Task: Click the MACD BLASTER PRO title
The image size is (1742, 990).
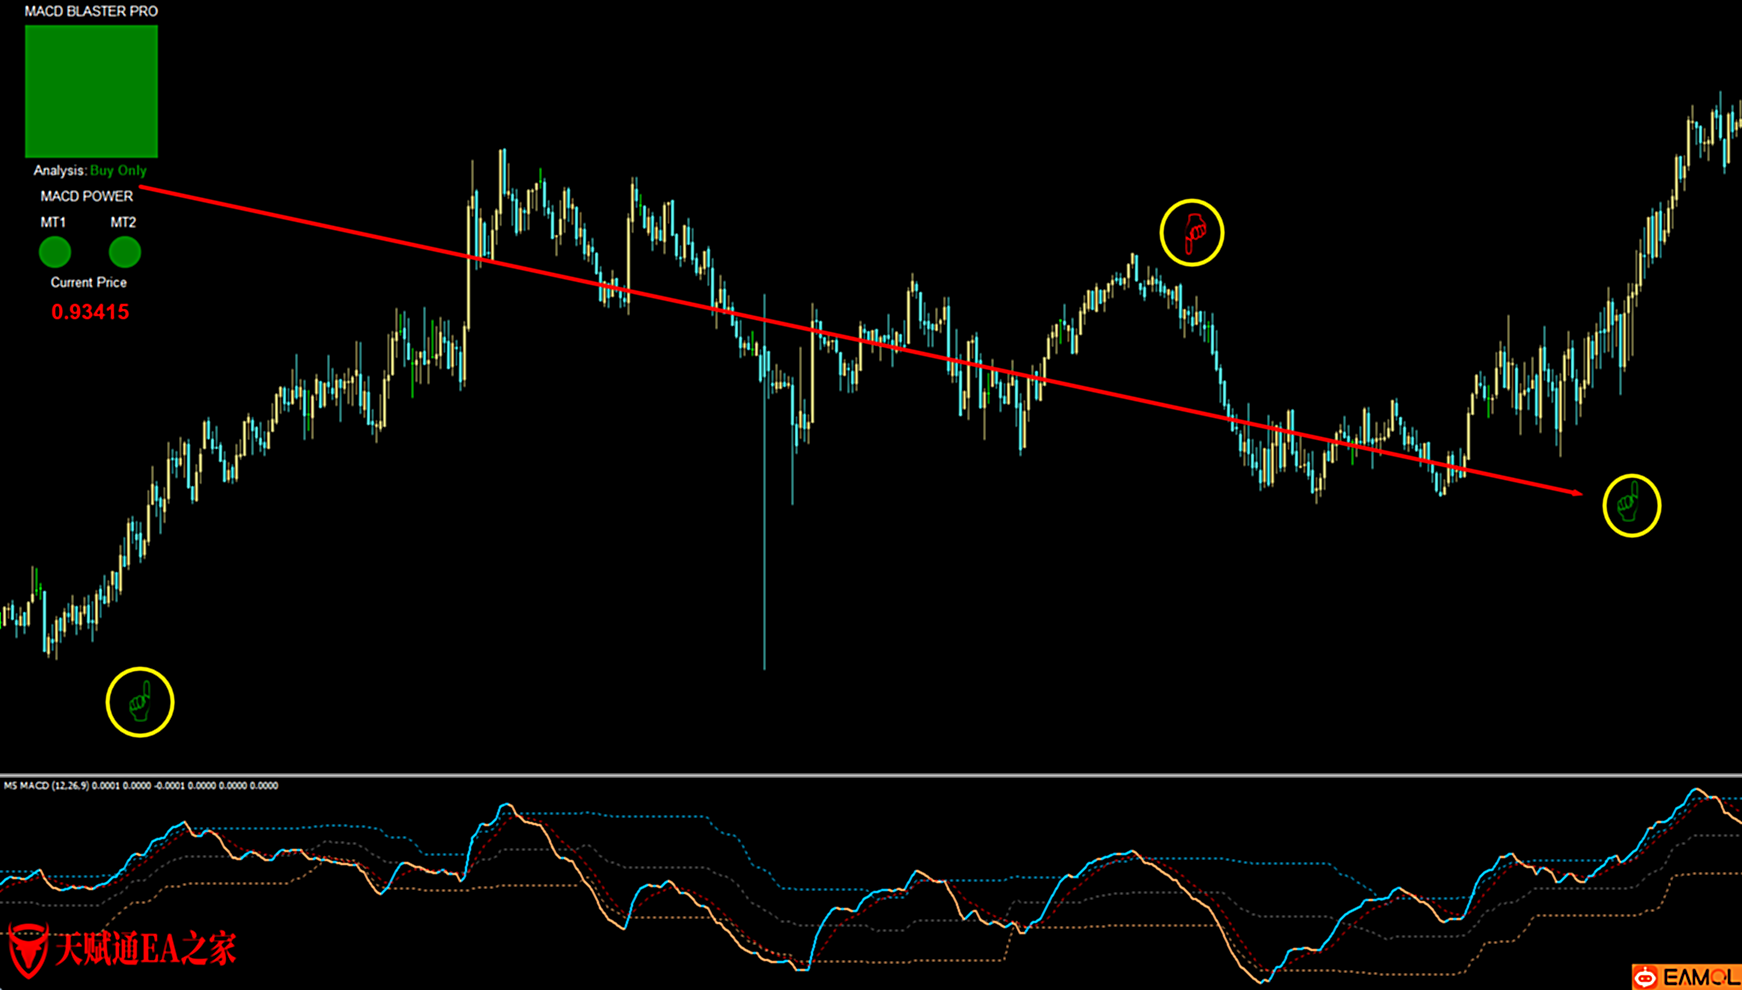Action: point(91,11)
